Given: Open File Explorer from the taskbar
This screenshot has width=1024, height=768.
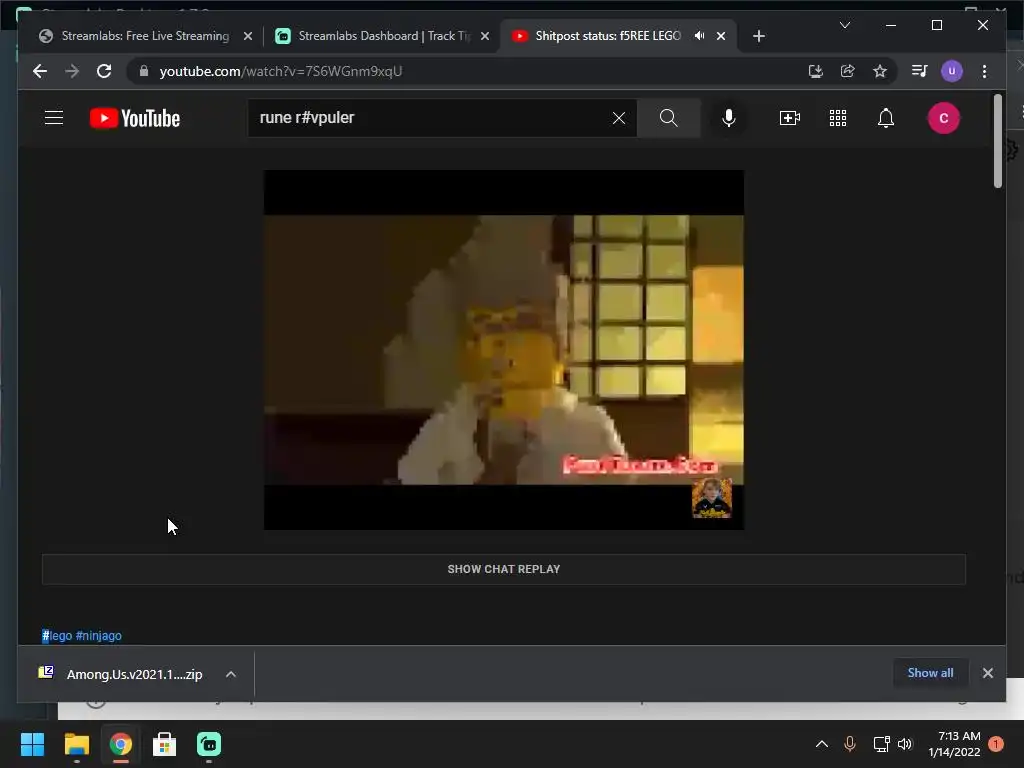Looking at the screenshot, I should click(76, 744).
